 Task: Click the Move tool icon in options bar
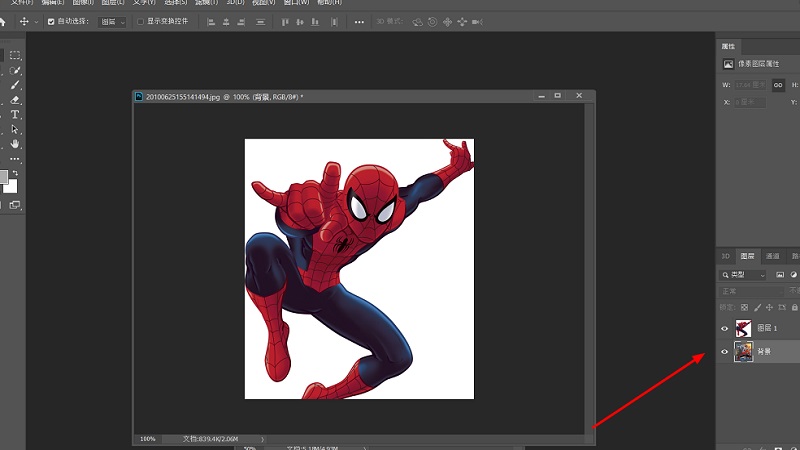pos(24,22)
